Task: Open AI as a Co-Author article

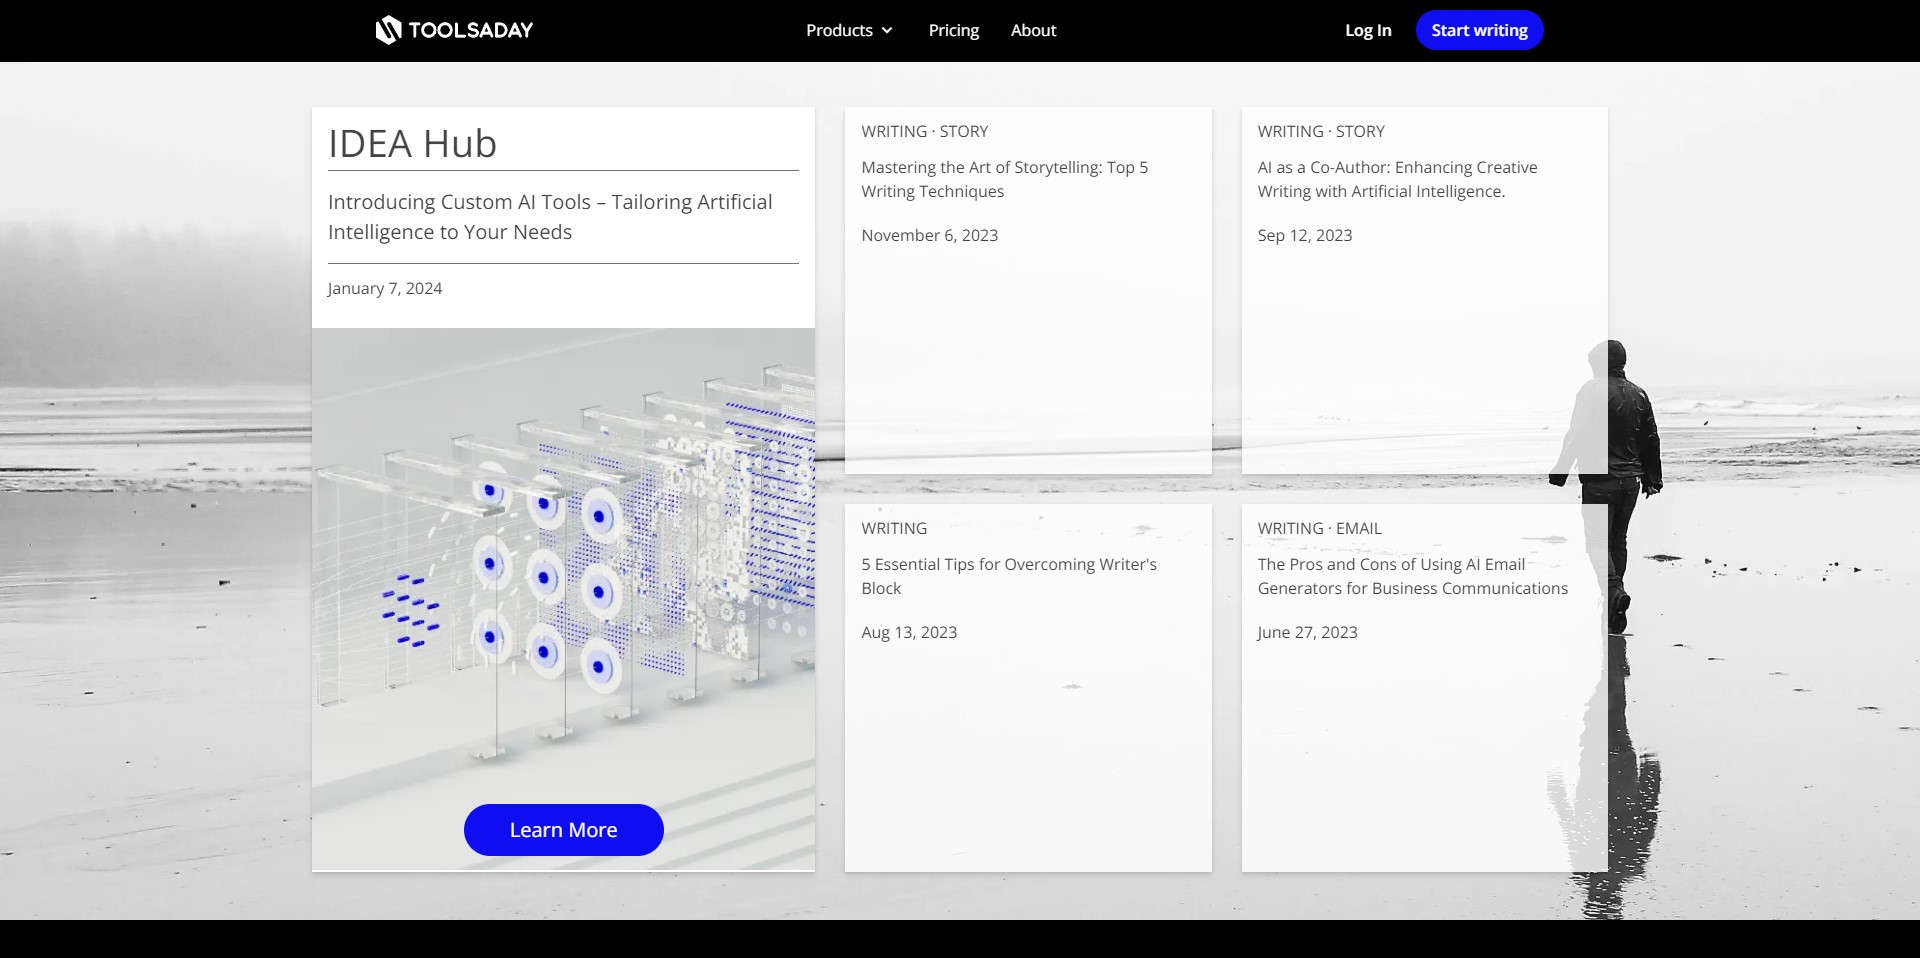Action: tap(1397, 179)
